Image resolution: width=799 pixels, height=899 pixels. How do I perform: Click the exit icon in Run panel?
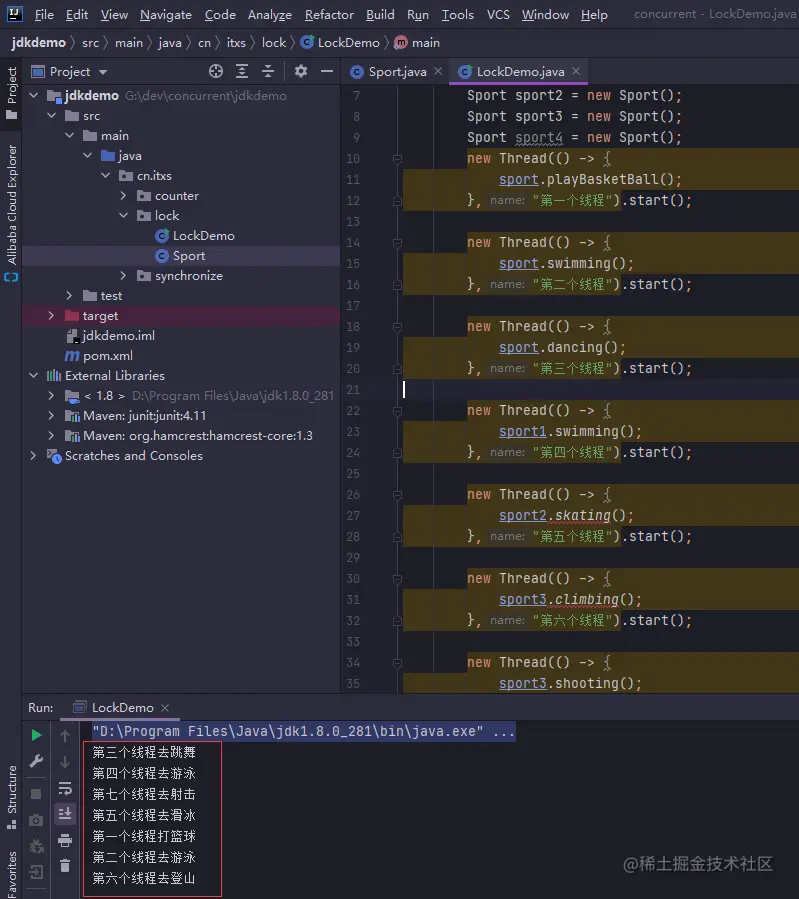click(x=36, y=872)
